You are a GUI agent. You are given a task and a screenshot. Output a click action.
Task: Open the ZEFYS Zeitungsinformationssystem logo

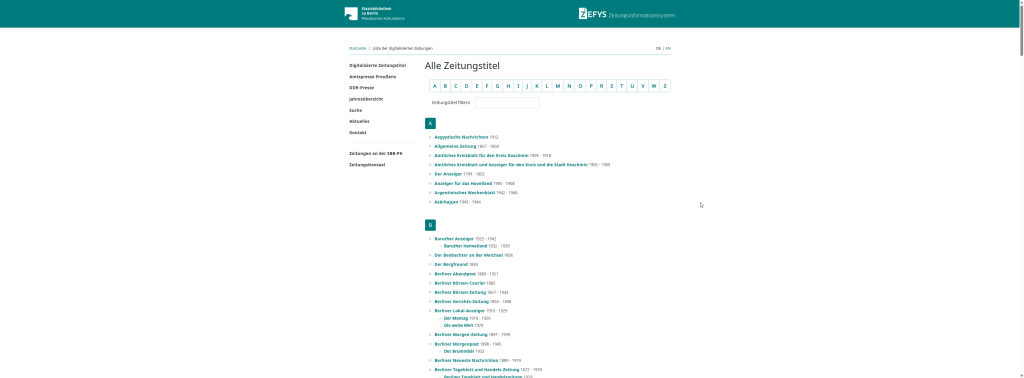[x=626, y=14]
